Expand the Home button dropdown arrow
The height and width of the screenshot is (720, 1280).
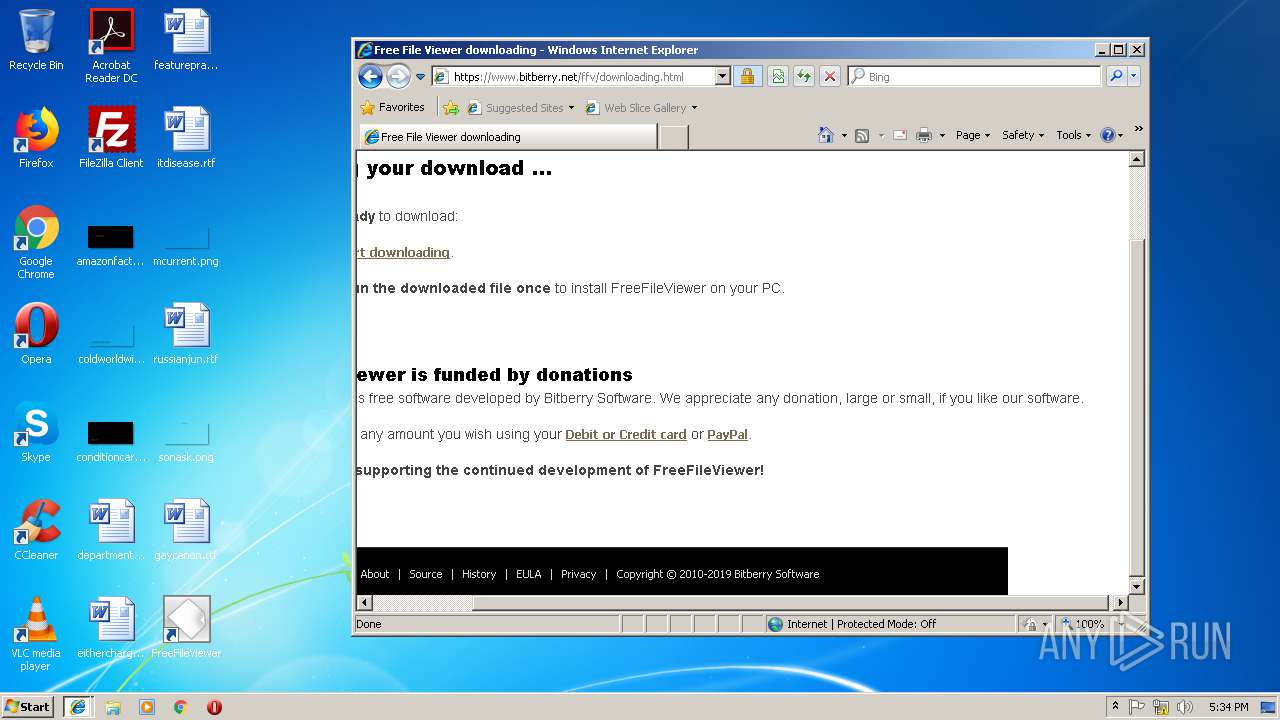click(844, 136)
